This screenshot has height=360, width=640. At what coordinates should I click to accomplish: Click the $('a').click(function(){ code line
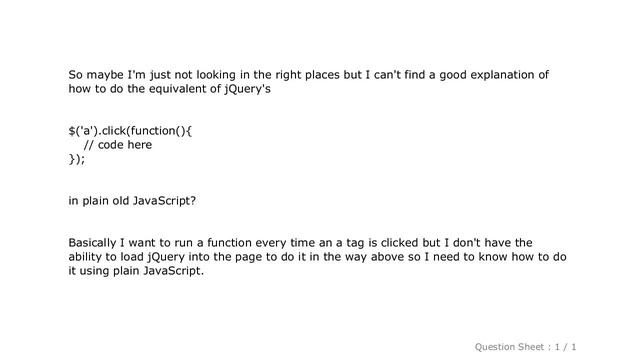point(130,131)
